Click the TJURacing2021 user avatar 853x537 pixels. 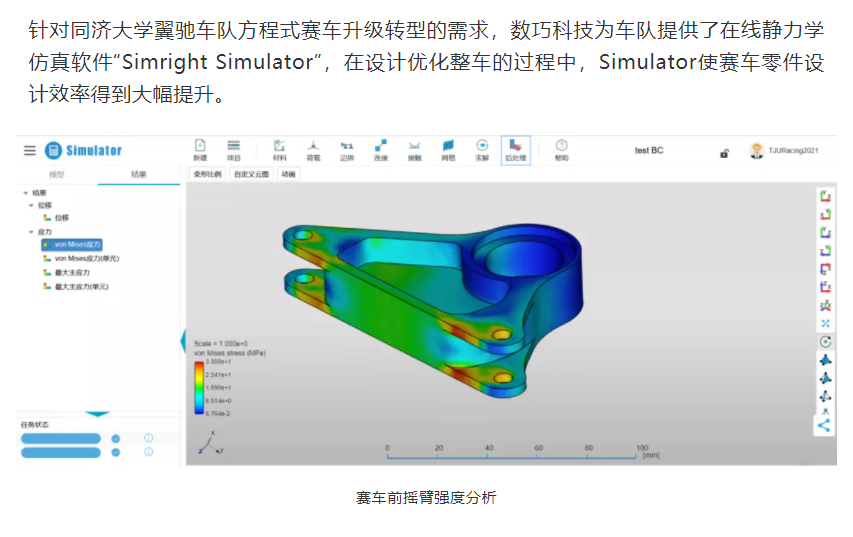point(756,151)
